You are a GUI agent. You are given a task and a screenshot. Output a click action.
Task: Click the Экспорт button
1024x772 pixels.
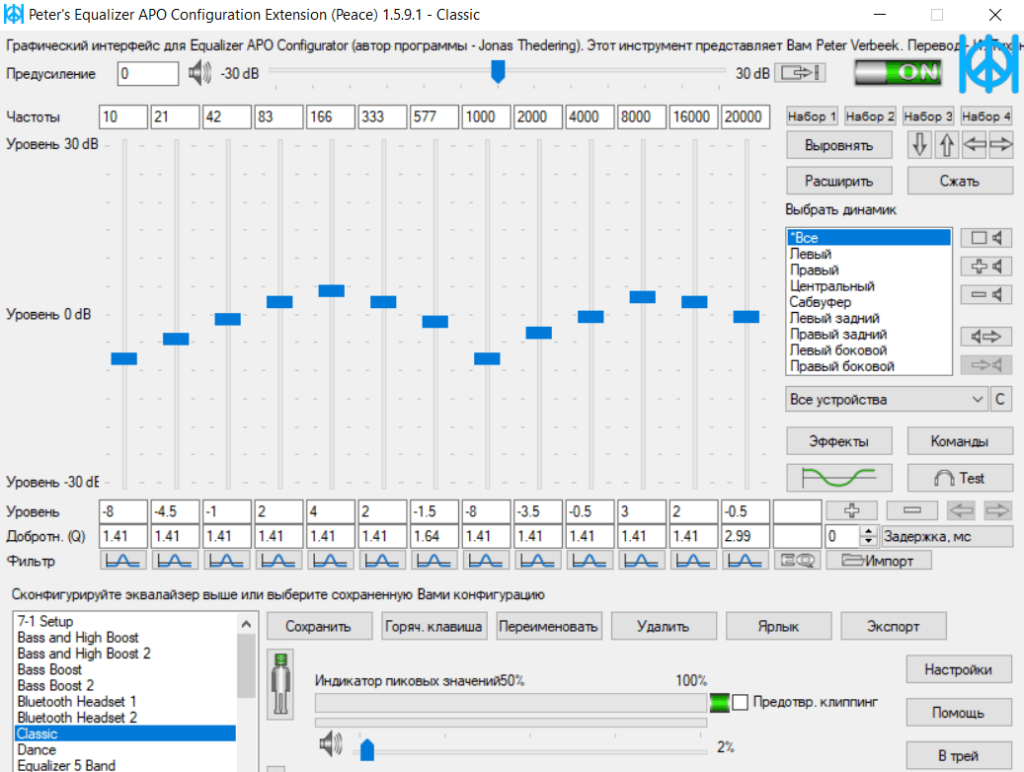coord(893,626)
